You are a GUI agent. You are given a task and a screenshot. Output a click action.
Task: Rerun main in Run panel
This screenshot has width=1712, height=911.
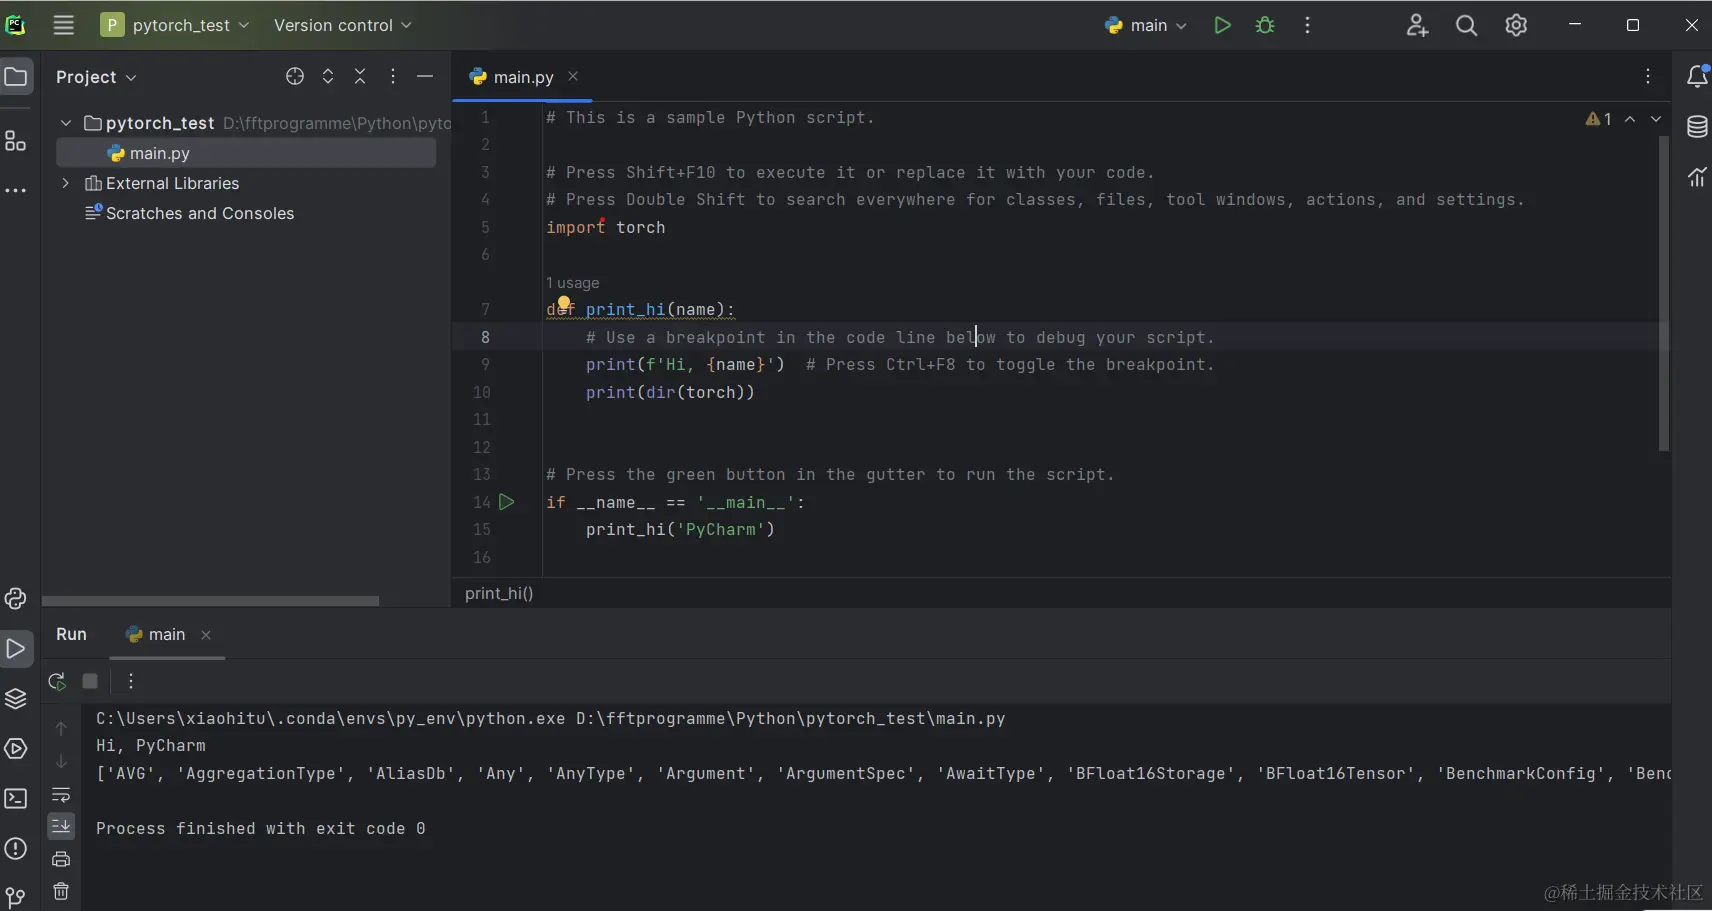pyautogui.click(x=57, y=681)
